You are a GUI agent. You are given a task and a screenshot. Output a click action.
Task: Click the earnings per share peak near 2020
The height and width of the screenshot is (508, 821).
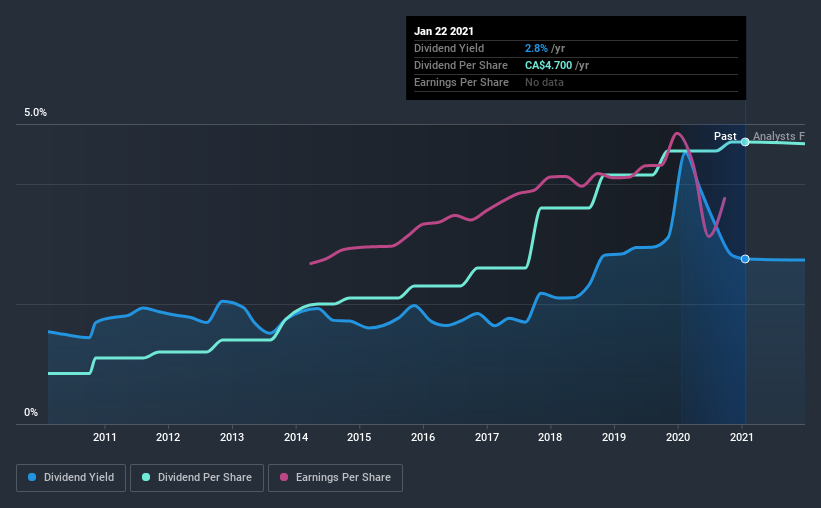click(x=677, y=134)
